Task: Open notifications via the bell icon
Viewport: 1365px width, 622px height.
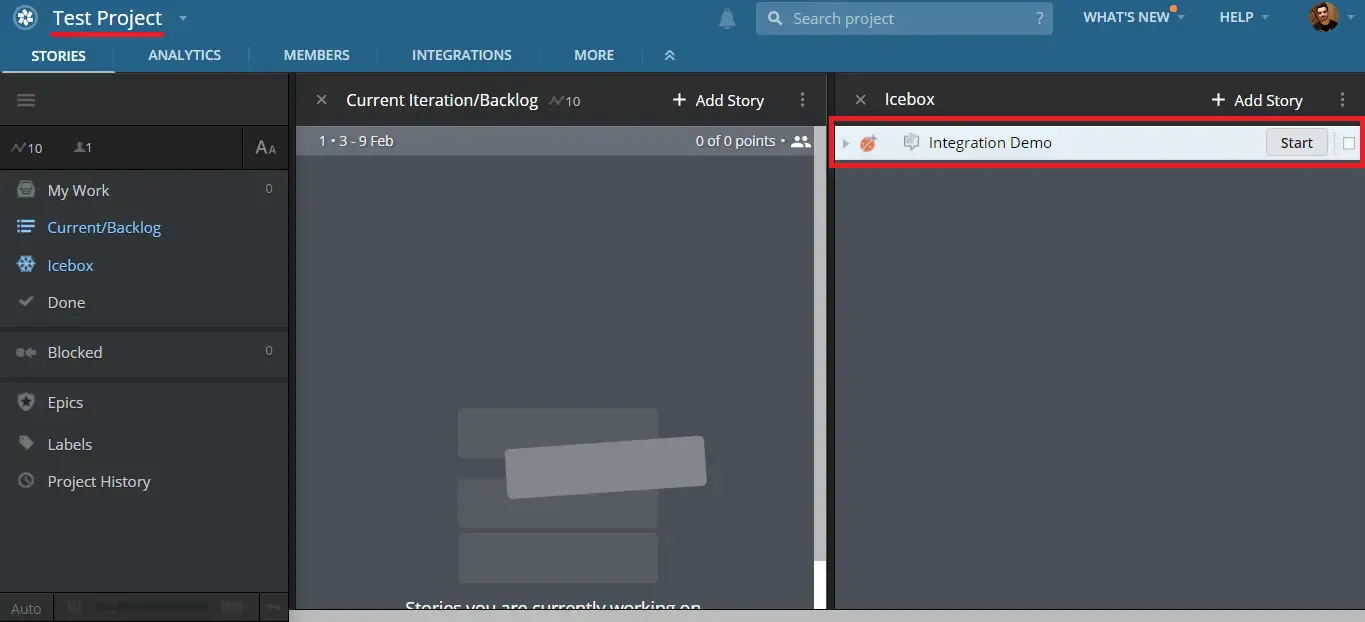Action: coord(727,18)
